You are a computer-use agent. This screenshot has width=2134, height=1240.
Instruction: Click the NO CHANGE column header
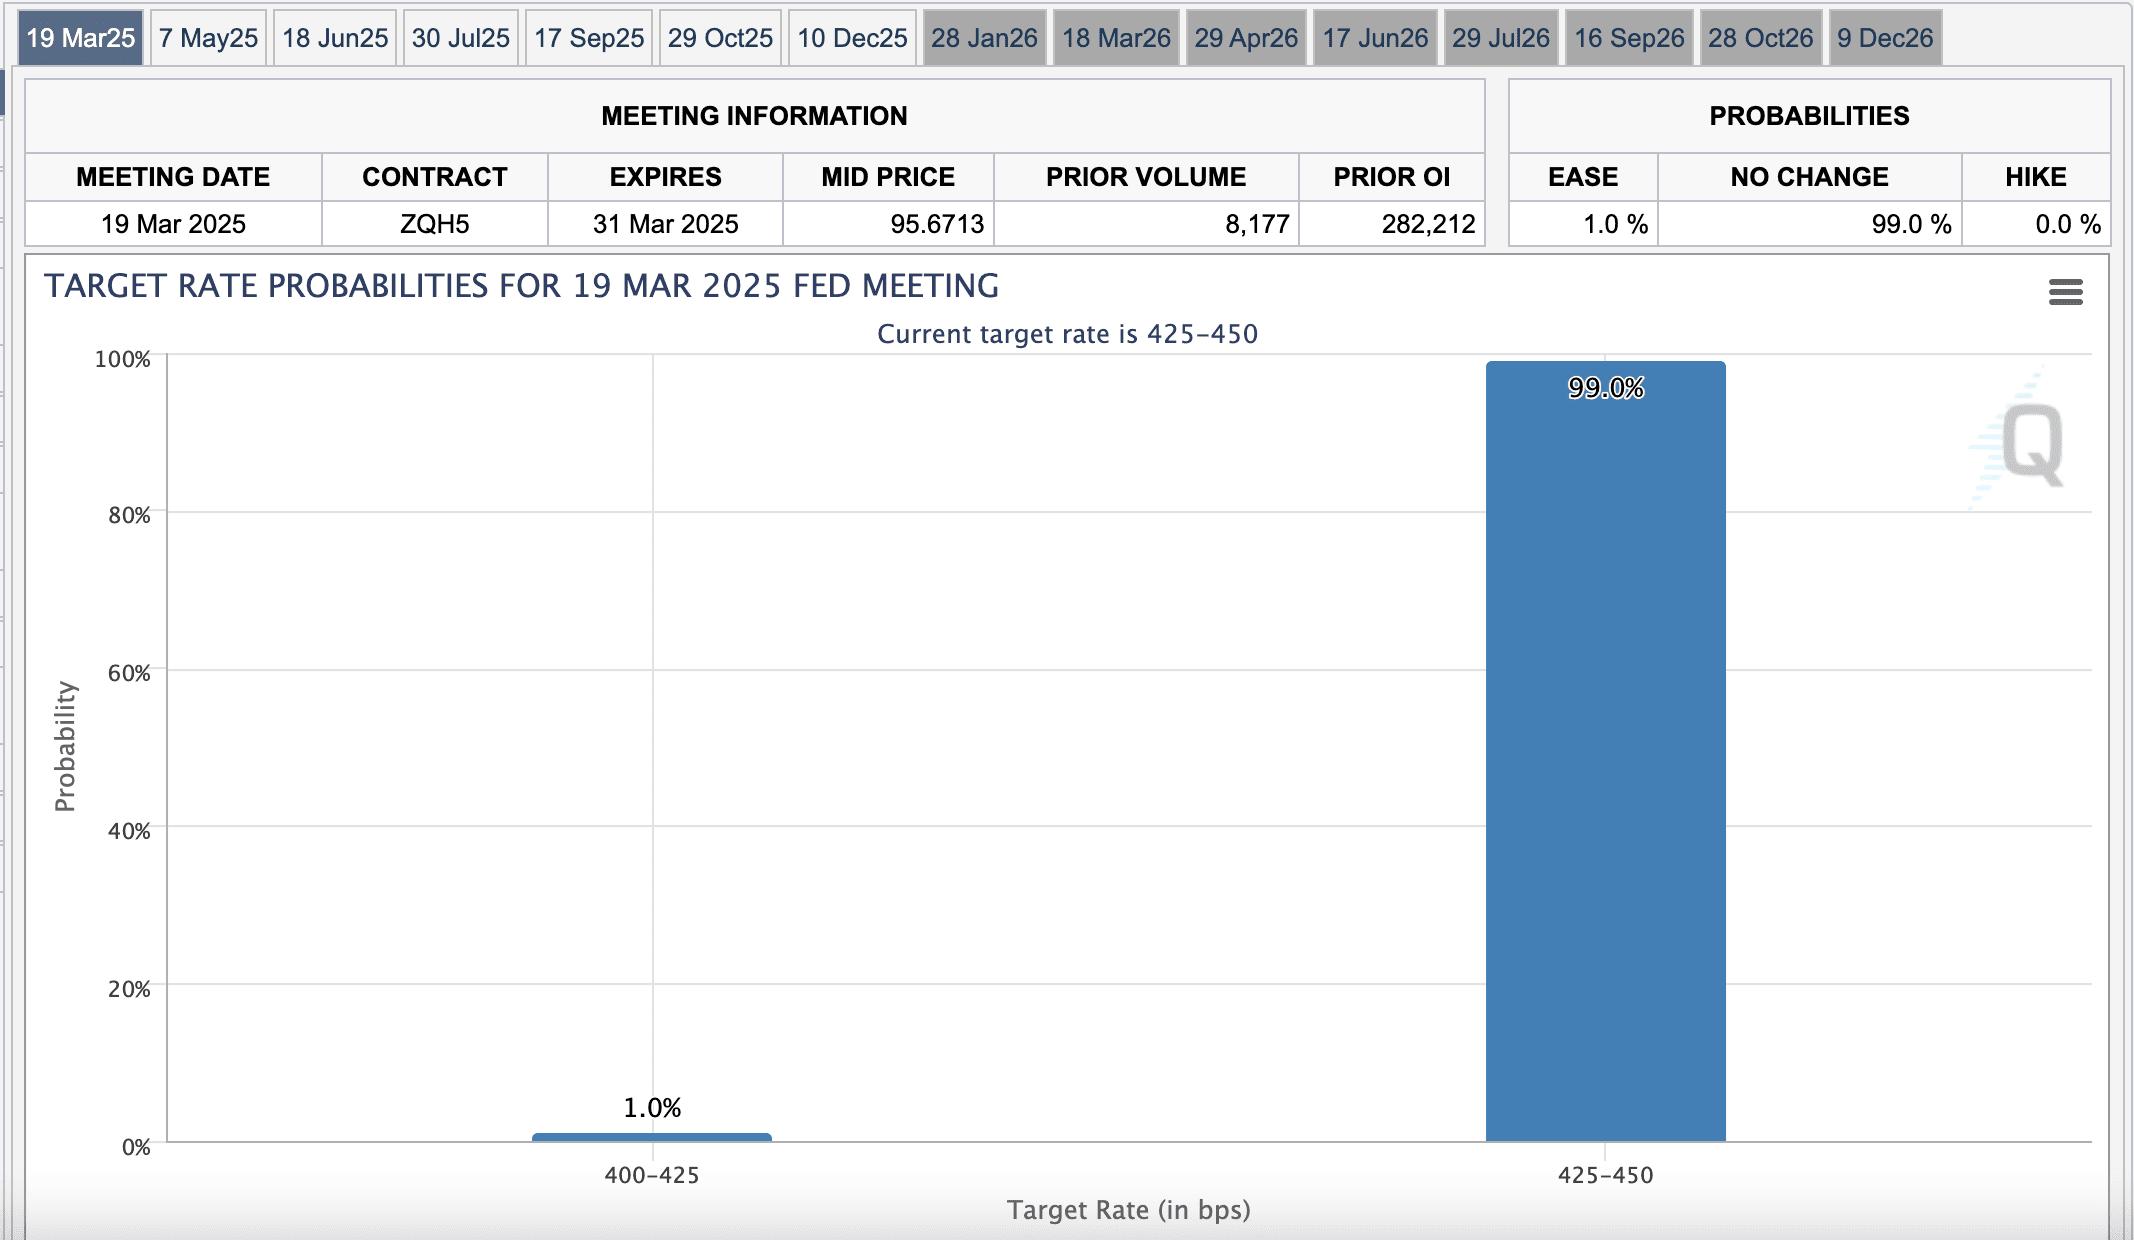coord(1809,177)
